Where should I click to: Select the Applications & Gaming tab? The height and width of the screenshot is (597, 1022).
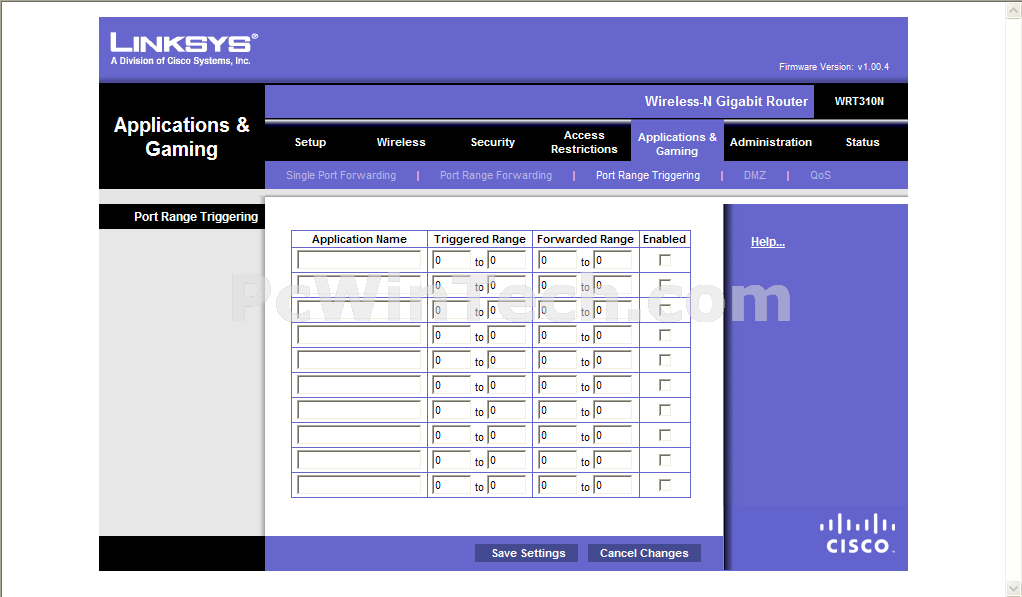point(677,143)
